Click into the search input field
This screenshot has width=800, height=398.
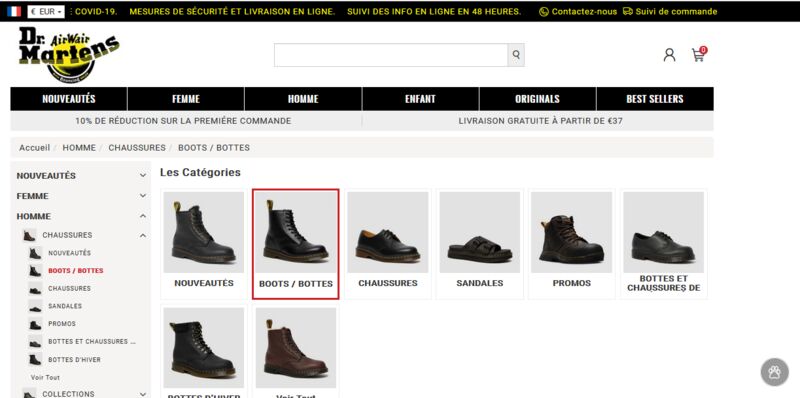(391, 55)
